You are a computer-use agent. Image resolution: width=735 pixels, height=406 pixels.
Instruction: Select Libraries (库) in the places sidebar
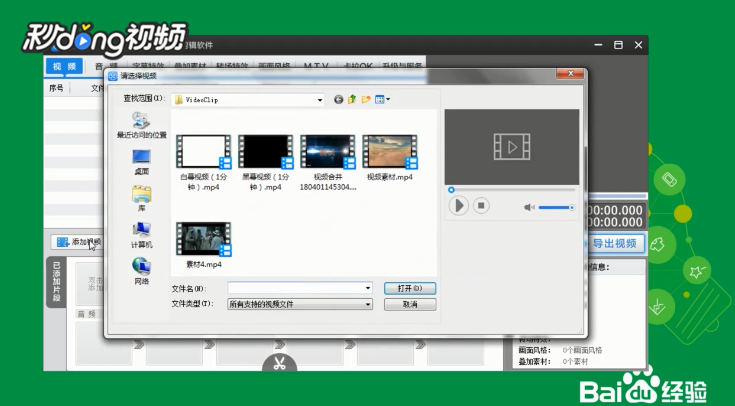pos(142,198)
